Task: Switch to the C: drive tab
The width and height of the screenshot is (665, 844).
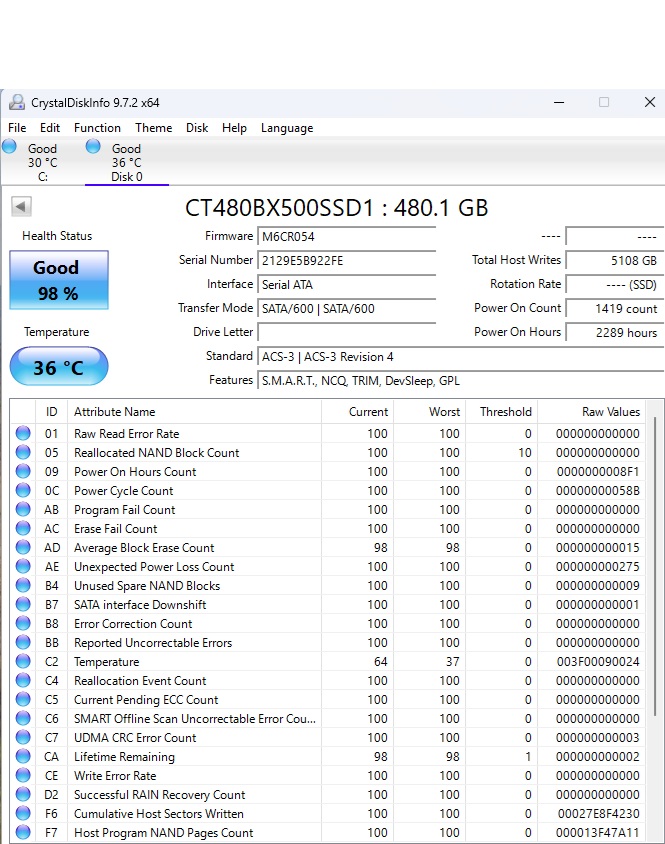Action: point(42,163)
